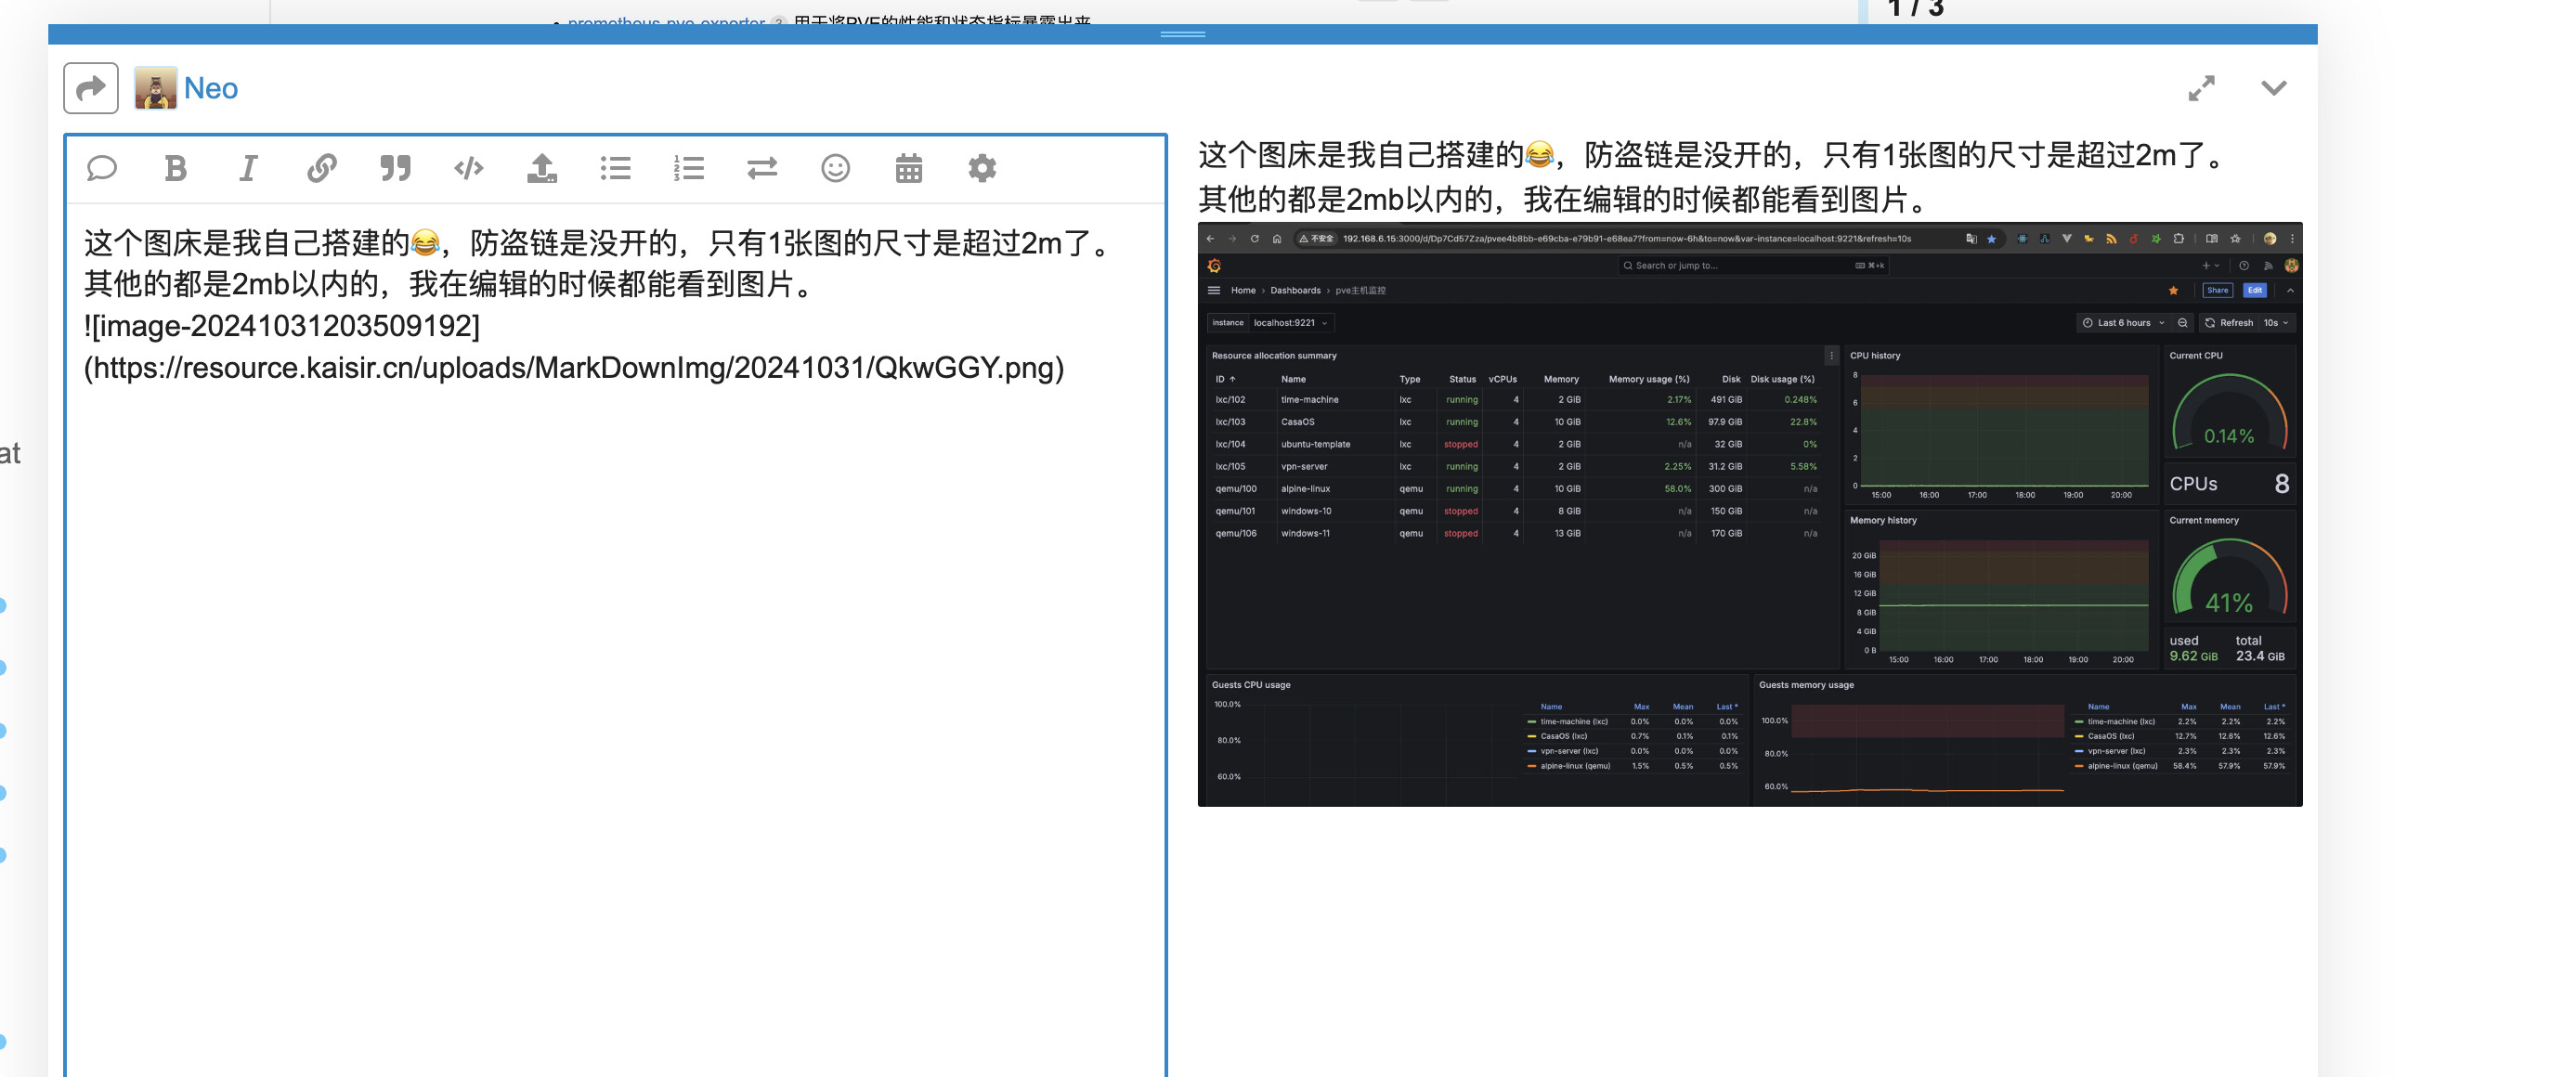Click the calendar icon in composer toolbar
The height and width of the screenshot is (1077, 2576).
(908, 168)
